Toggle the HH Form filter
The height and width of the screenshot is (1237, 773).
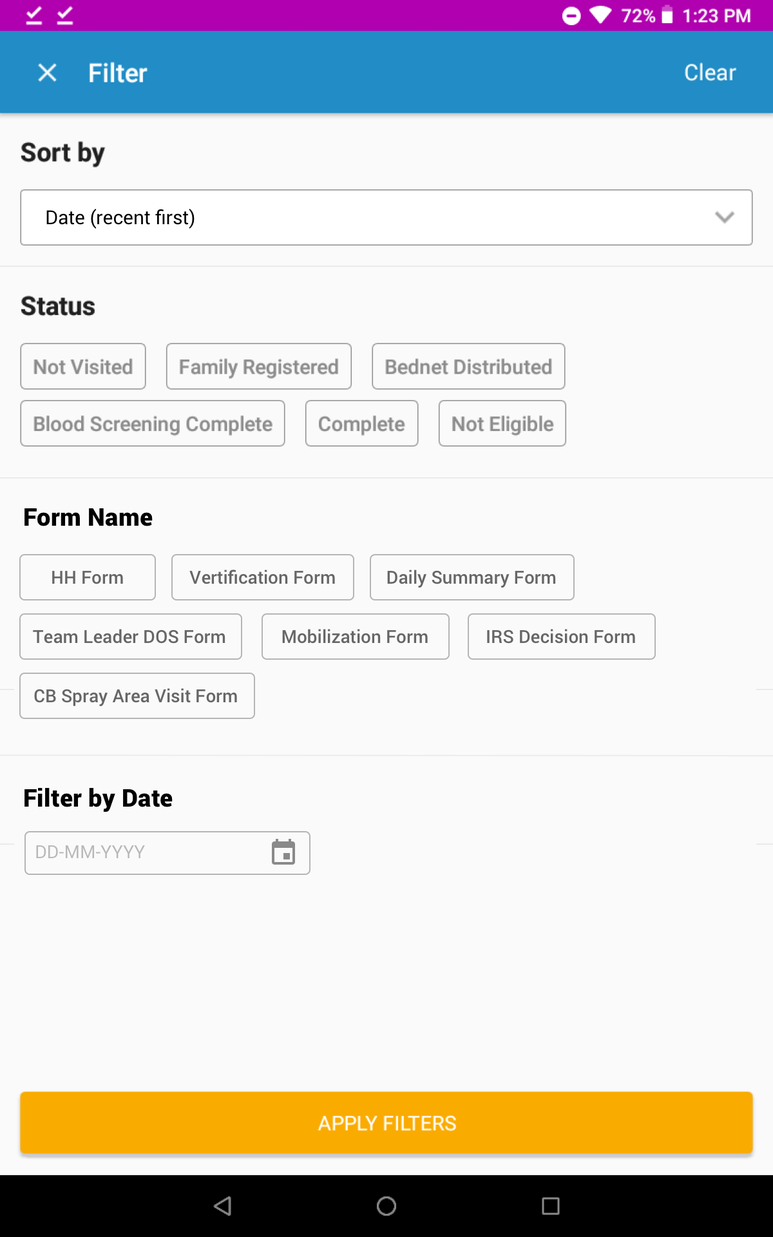(87, 577)
